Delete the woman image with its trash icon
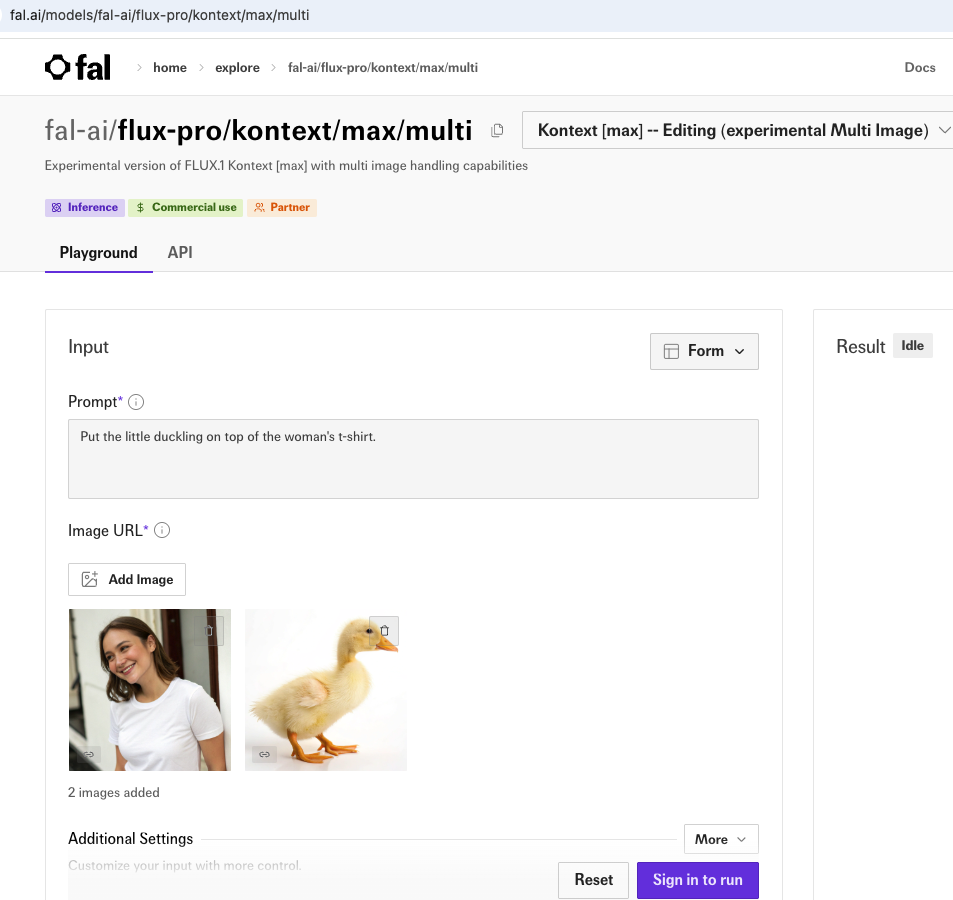953x900 pixels. click(x=208, y=631)
